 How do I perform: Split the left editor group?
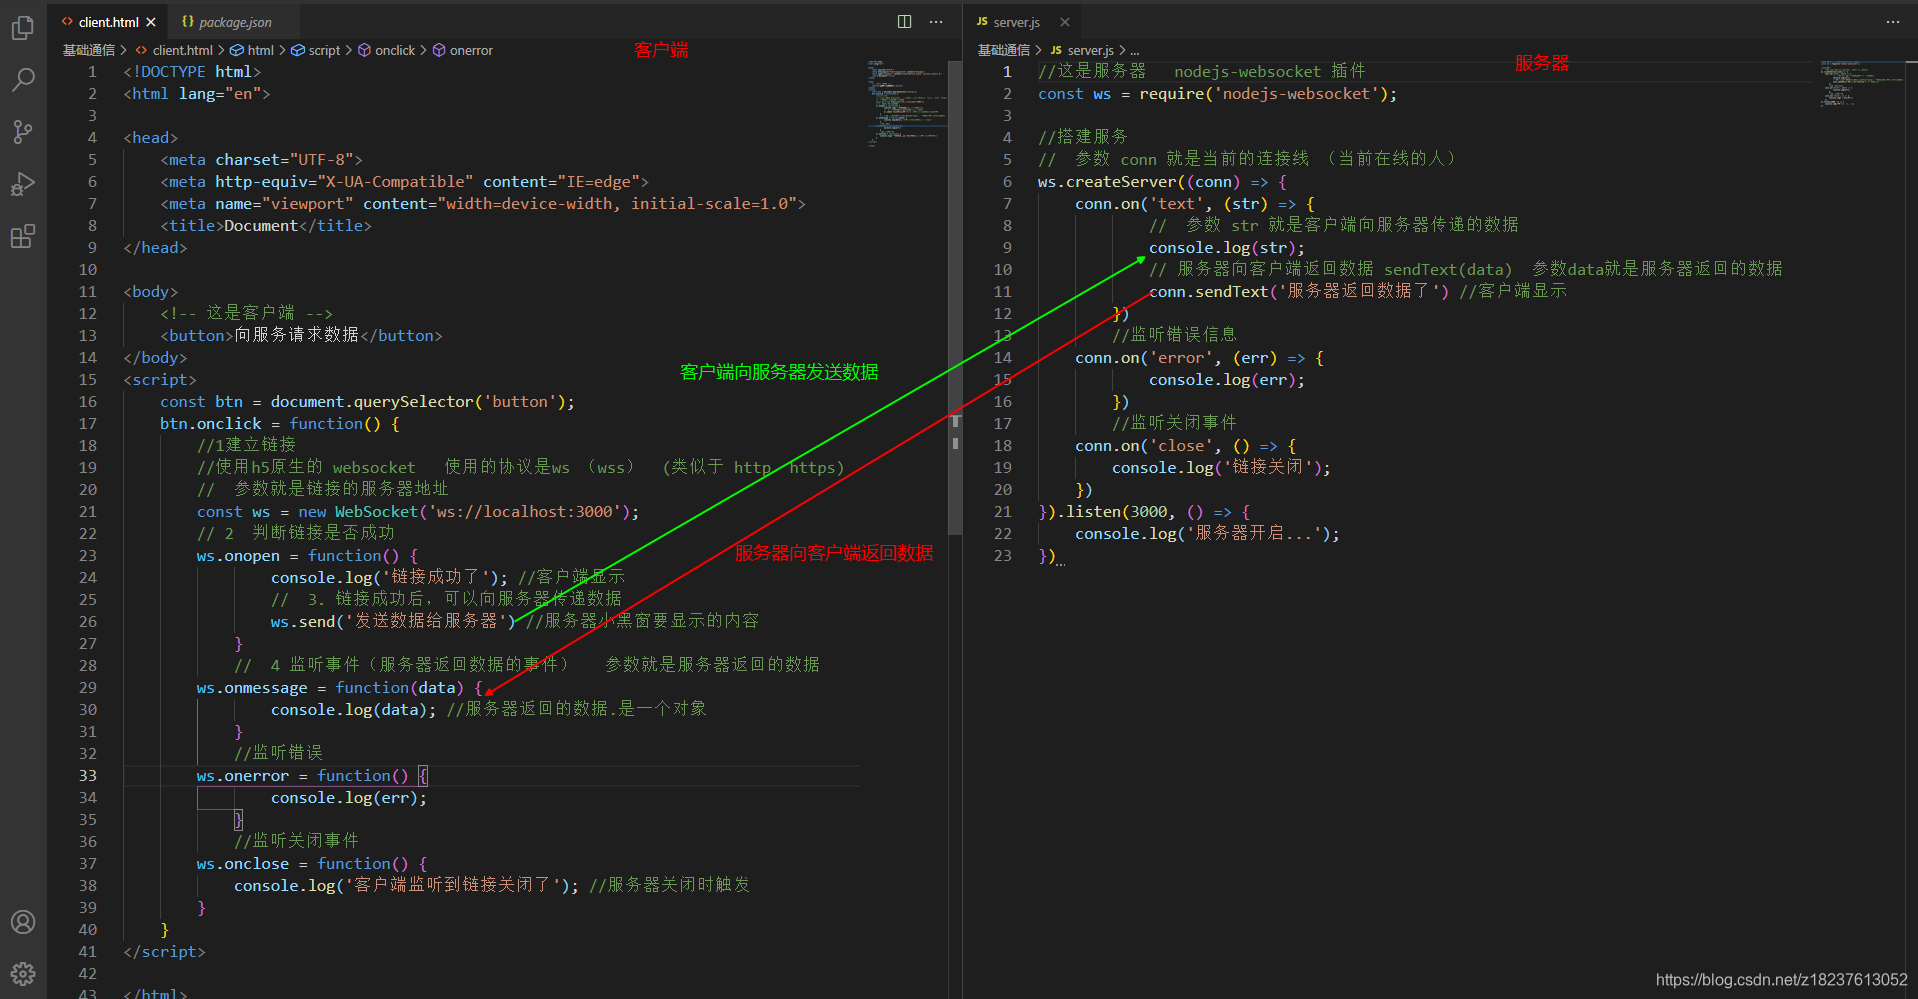[x=904, y=21]
